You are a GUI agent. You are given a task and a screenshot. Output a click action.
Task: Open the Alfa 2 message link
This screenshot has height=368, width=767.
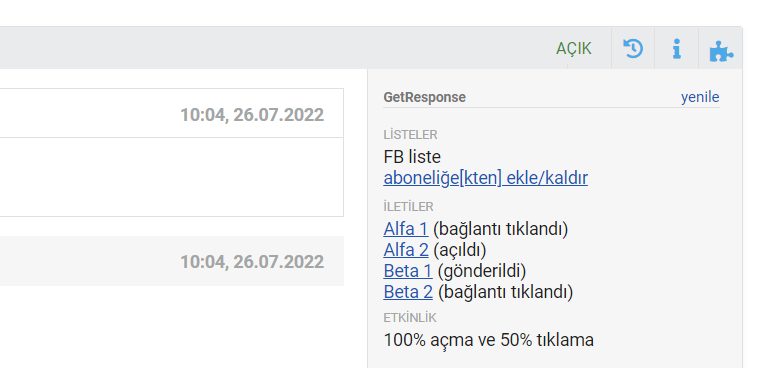[406, 250]
